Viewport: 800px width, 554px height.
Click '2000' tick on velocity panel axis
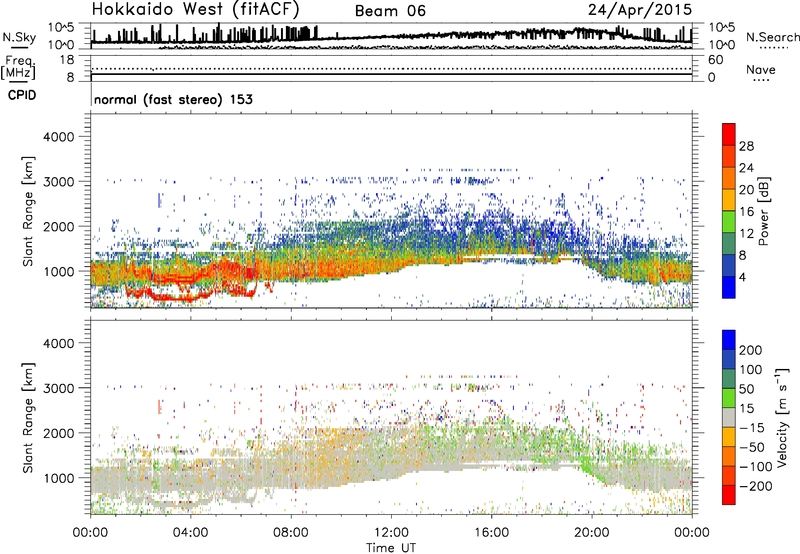(x=59, y=433)
